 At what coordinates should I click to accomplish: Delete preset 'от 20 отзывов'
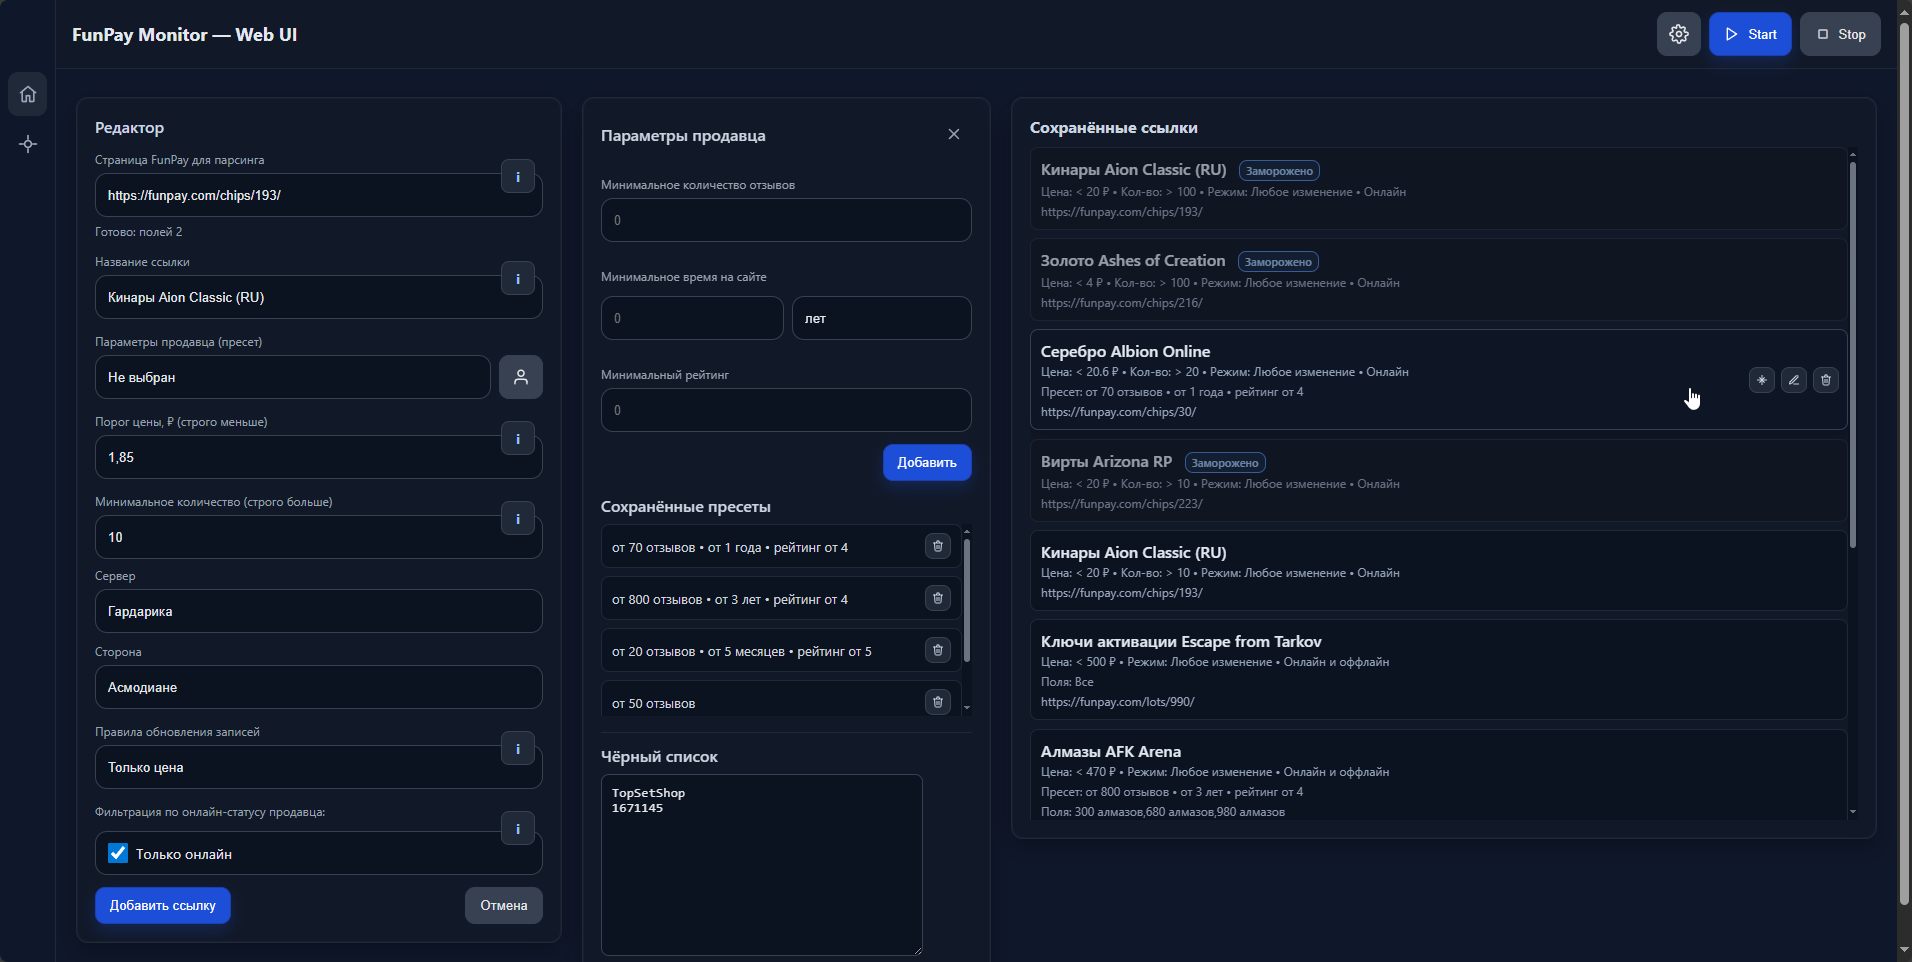(x=937, y=651)
